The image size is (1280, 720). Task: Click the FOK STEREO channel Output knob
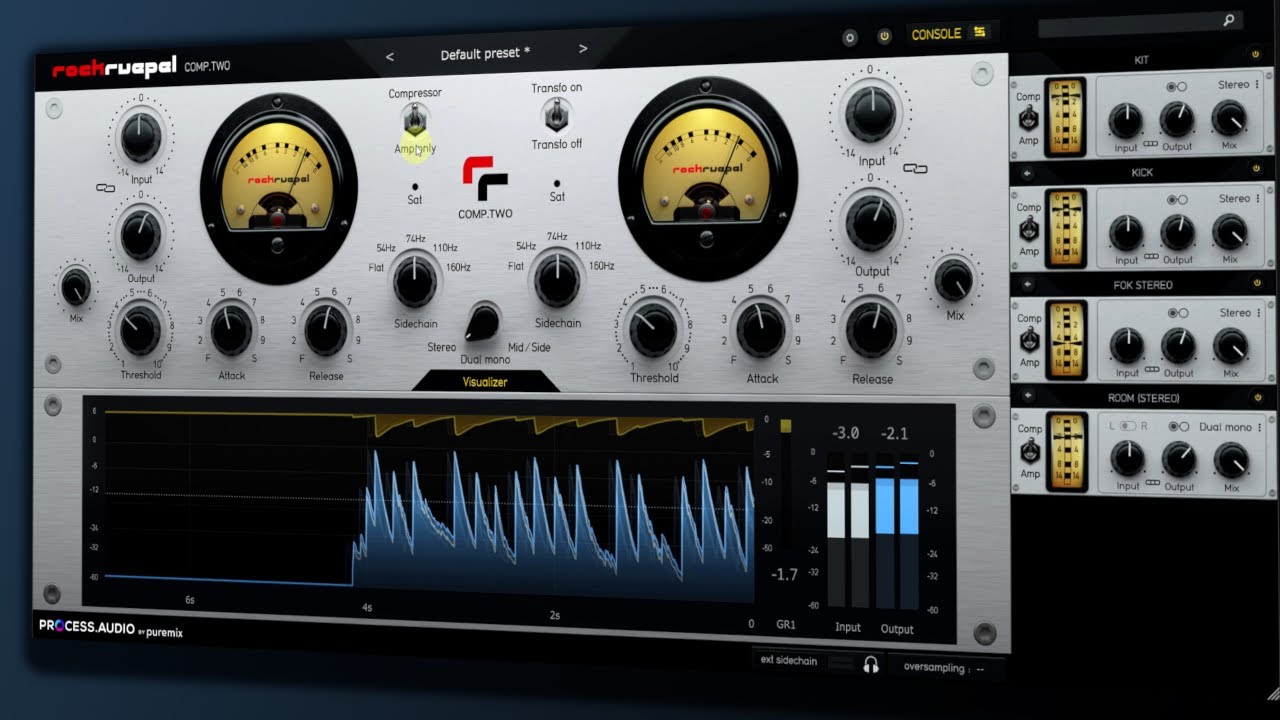coord(1177,346)
